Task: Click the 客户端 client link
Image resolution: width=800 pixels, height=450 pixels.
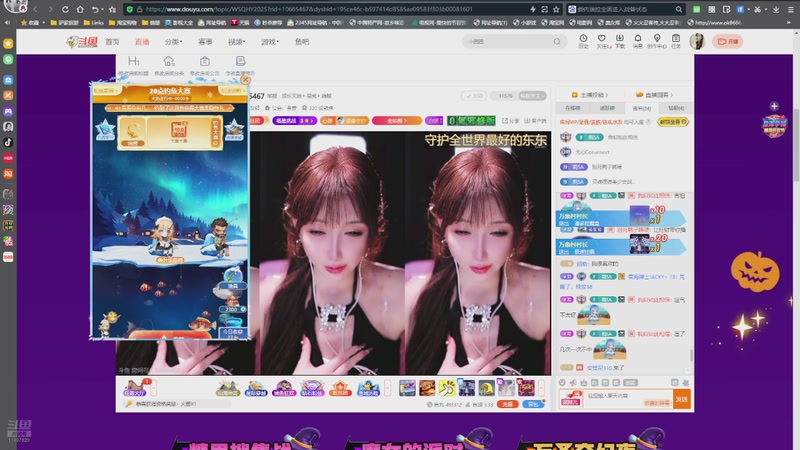Action: 535,121
